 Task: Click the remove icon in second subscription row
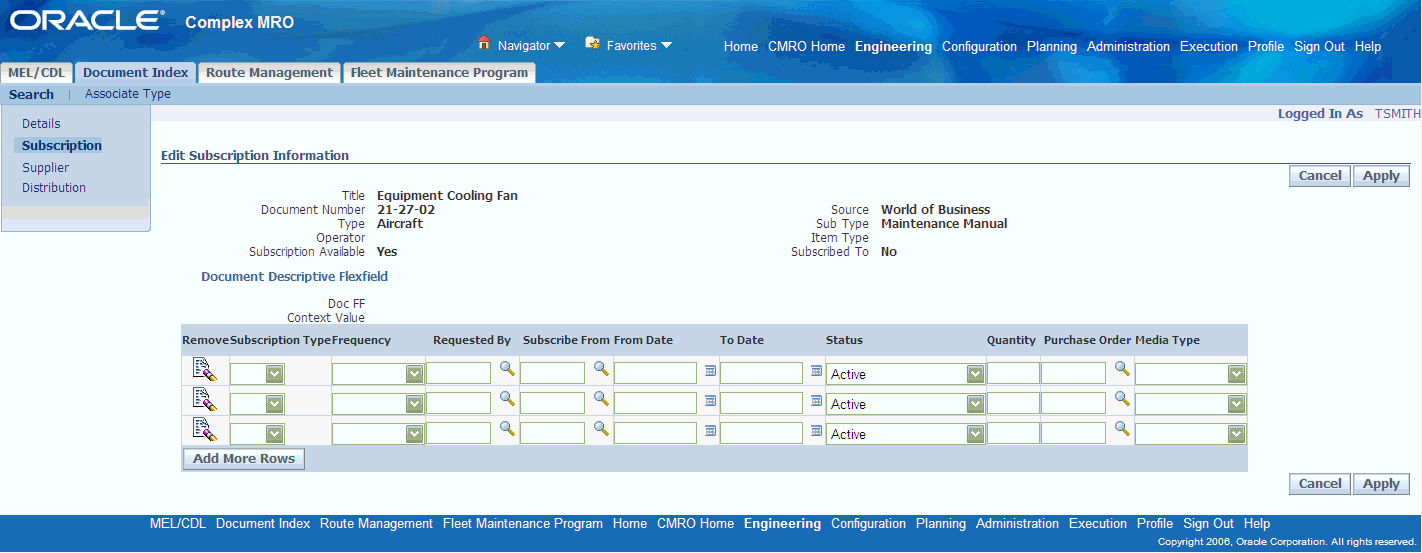(x=205, y=400)
